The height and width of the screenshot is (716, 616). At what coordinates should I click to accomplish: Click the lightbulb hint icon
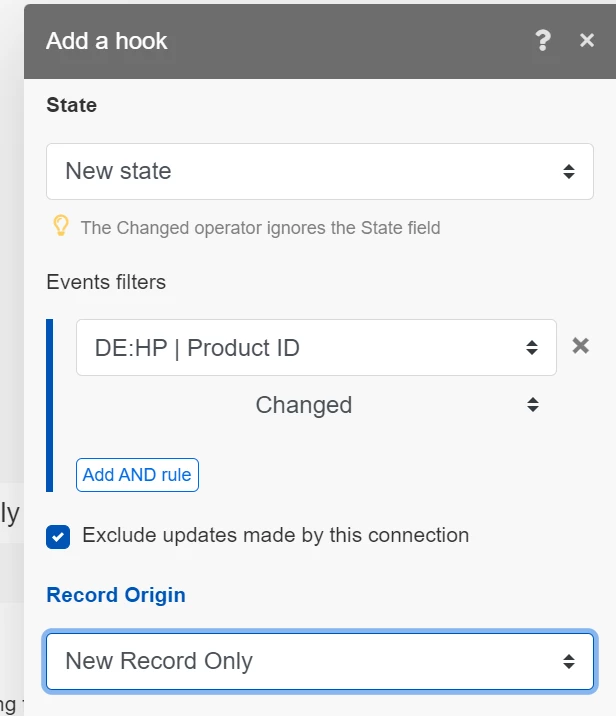coord(60,226)
